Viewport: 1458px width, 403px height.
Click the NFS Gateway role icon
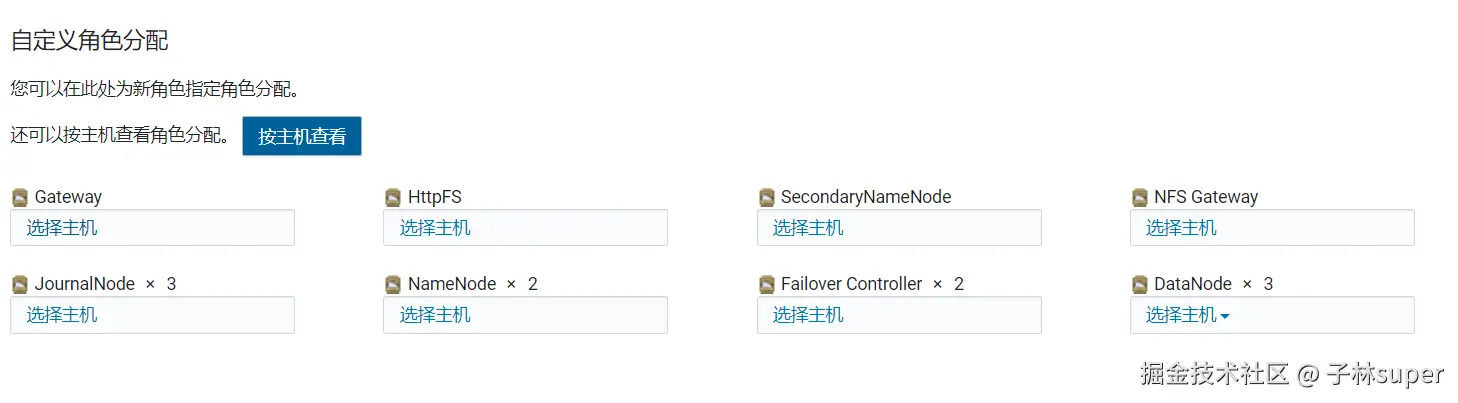[x=1140, y=198]
